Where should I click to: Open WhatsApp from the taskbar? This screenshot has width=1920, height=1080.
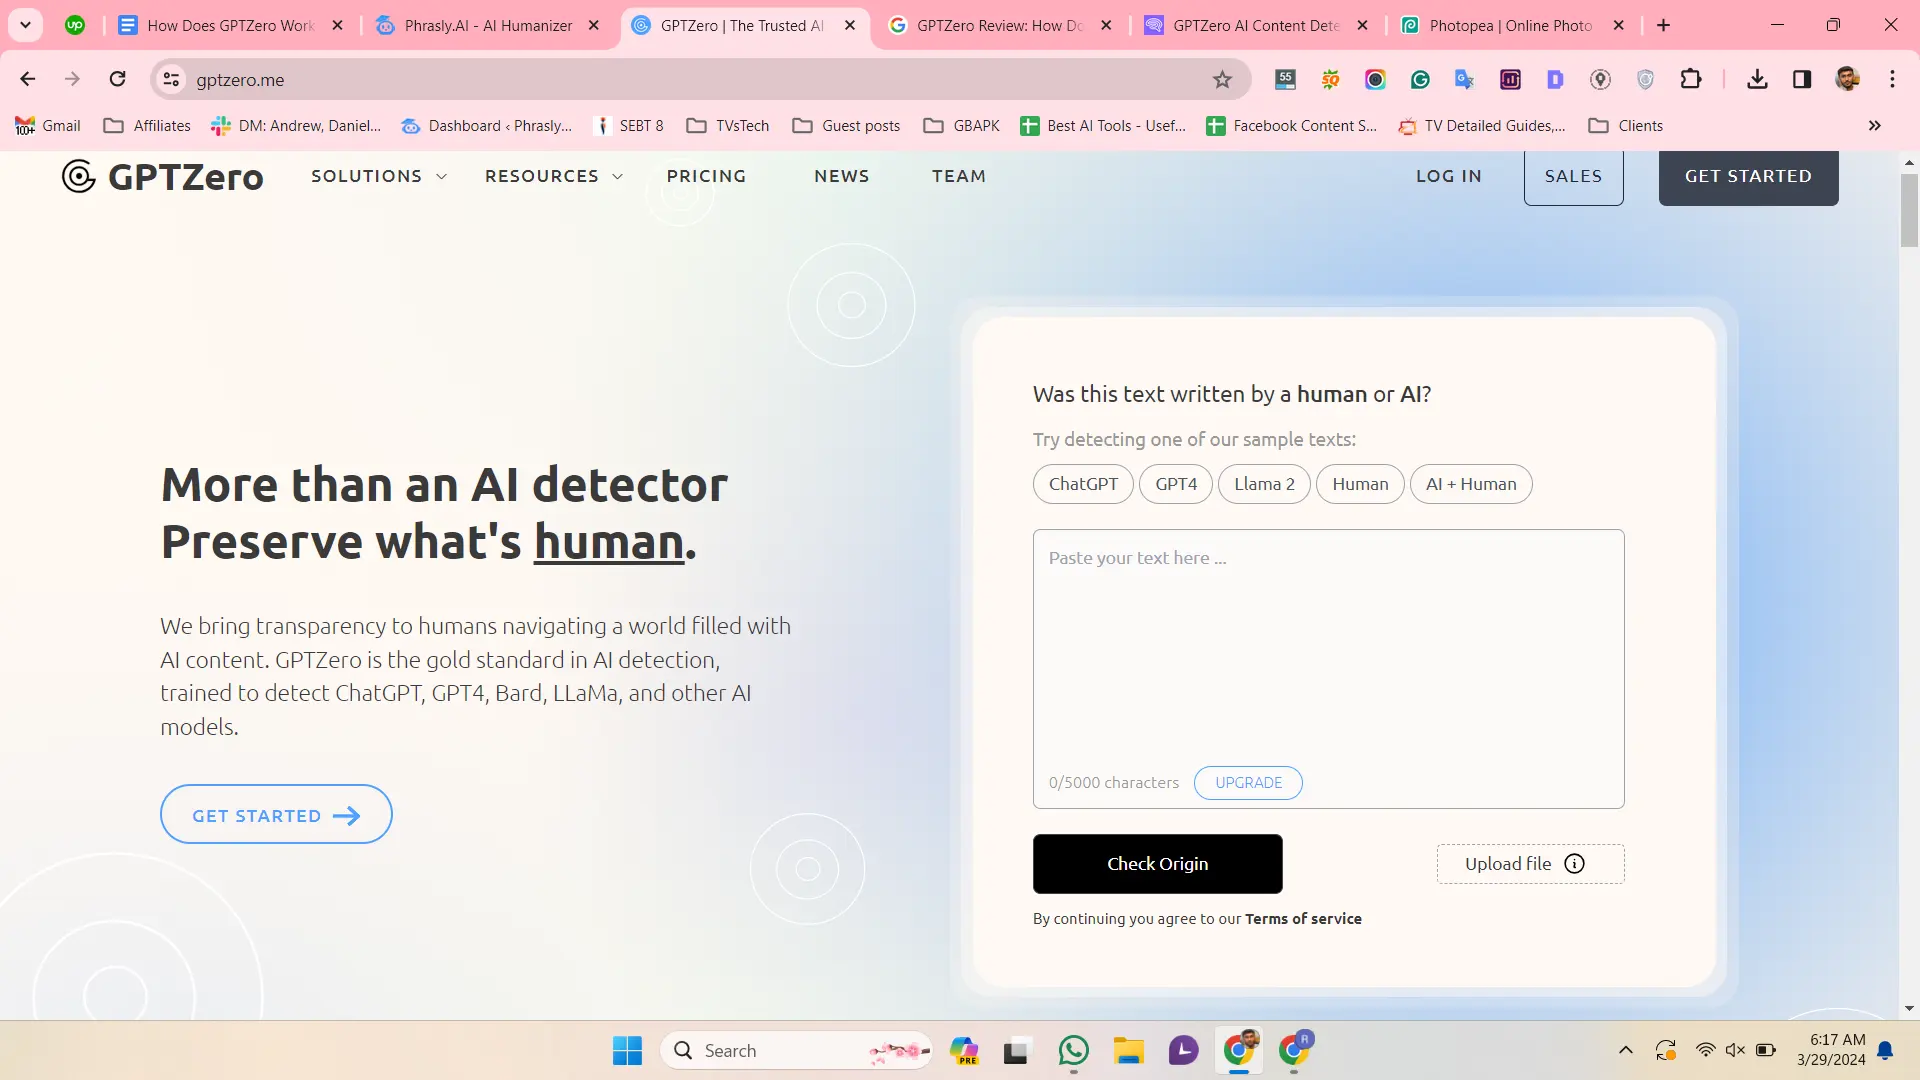[1074, 1051]
